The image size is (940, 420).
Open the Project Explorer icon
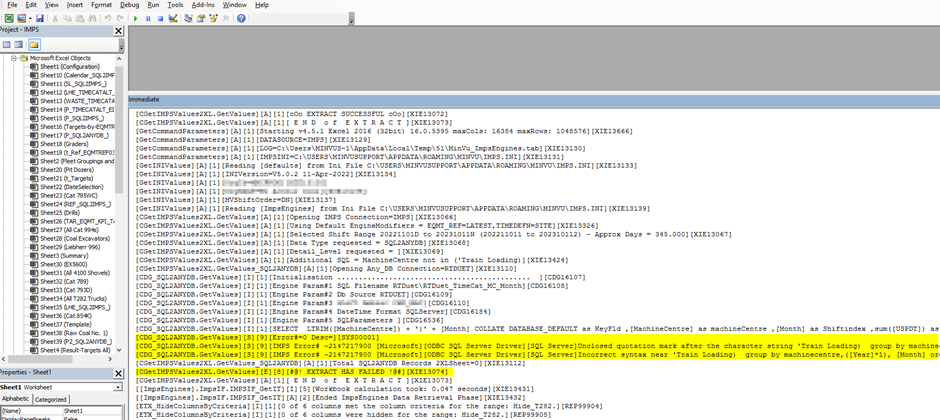[189, 18]
